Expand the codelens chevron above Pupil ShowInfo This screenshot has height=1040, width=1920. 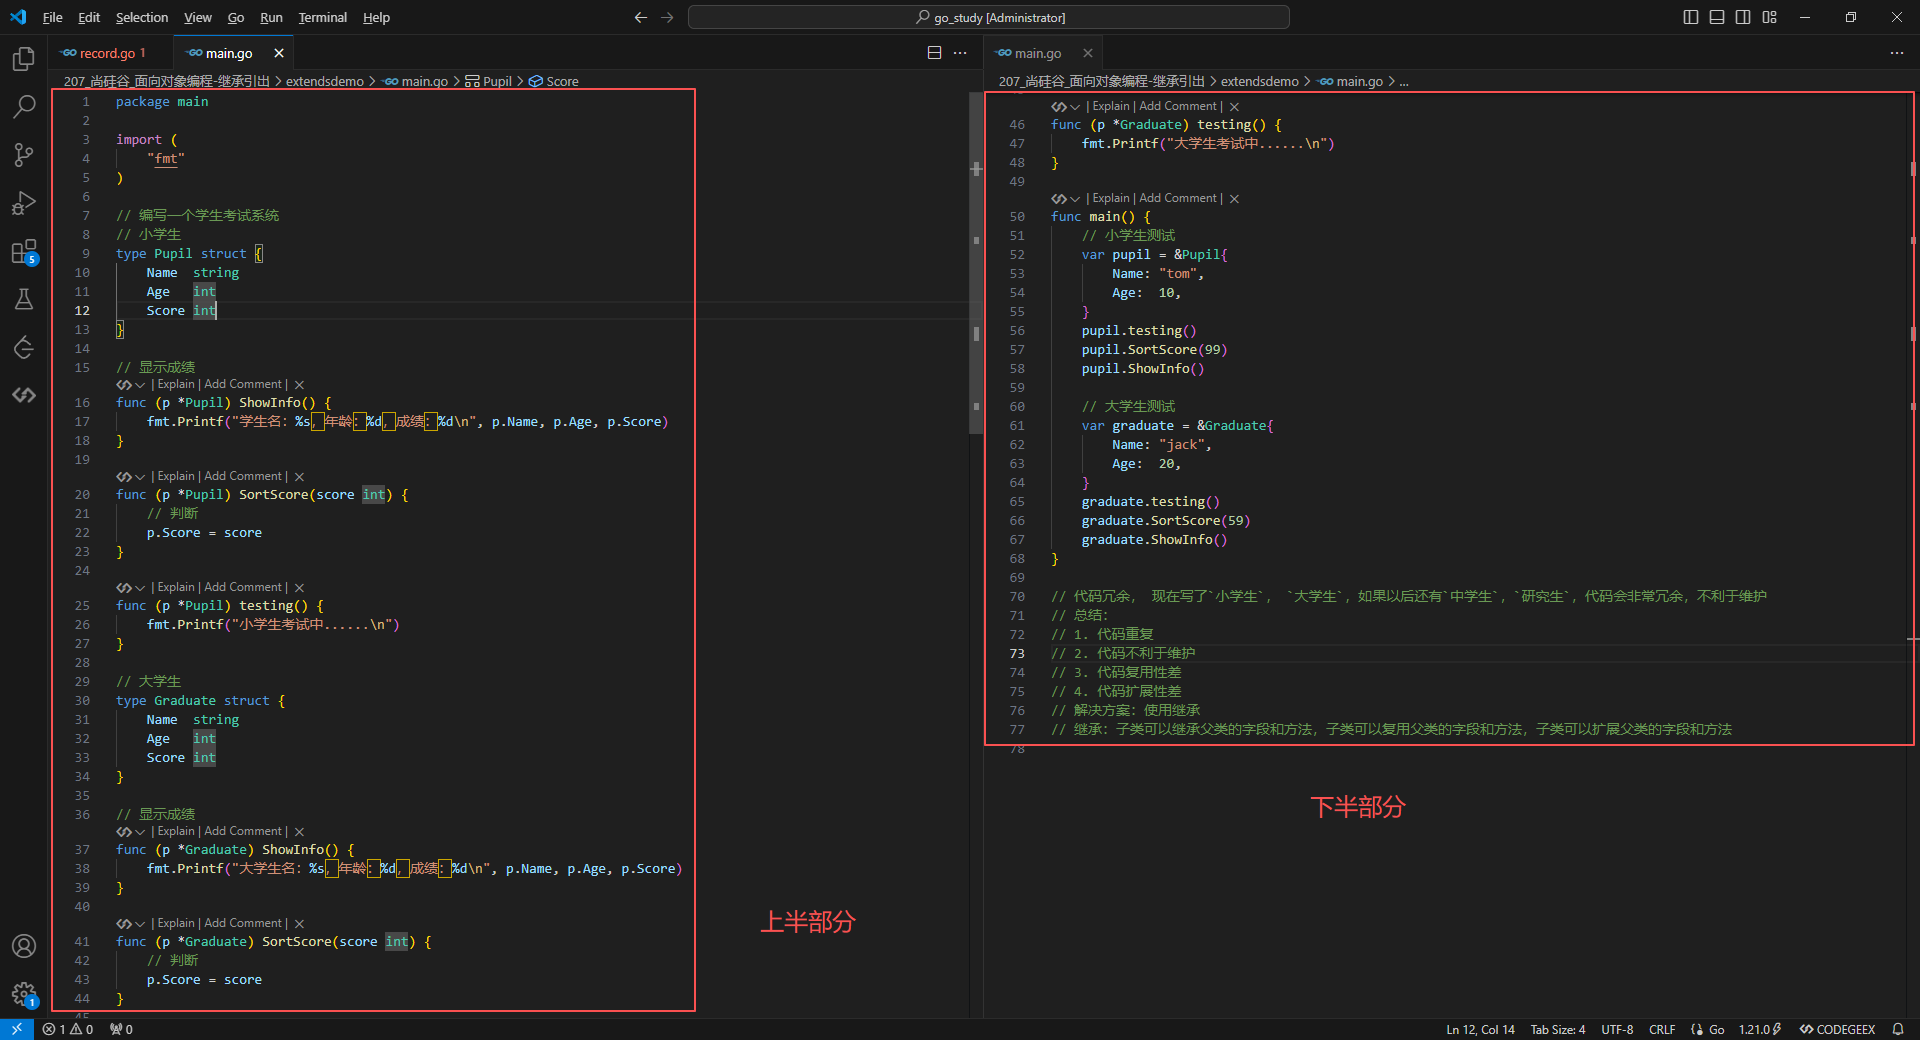coord(140,385)
